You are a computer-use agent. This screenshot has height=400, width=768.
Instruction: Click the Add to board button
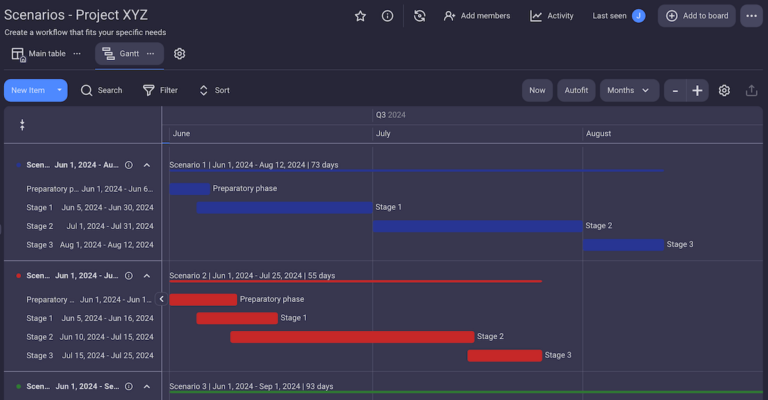pyautogui.click(x=697, y=16)
